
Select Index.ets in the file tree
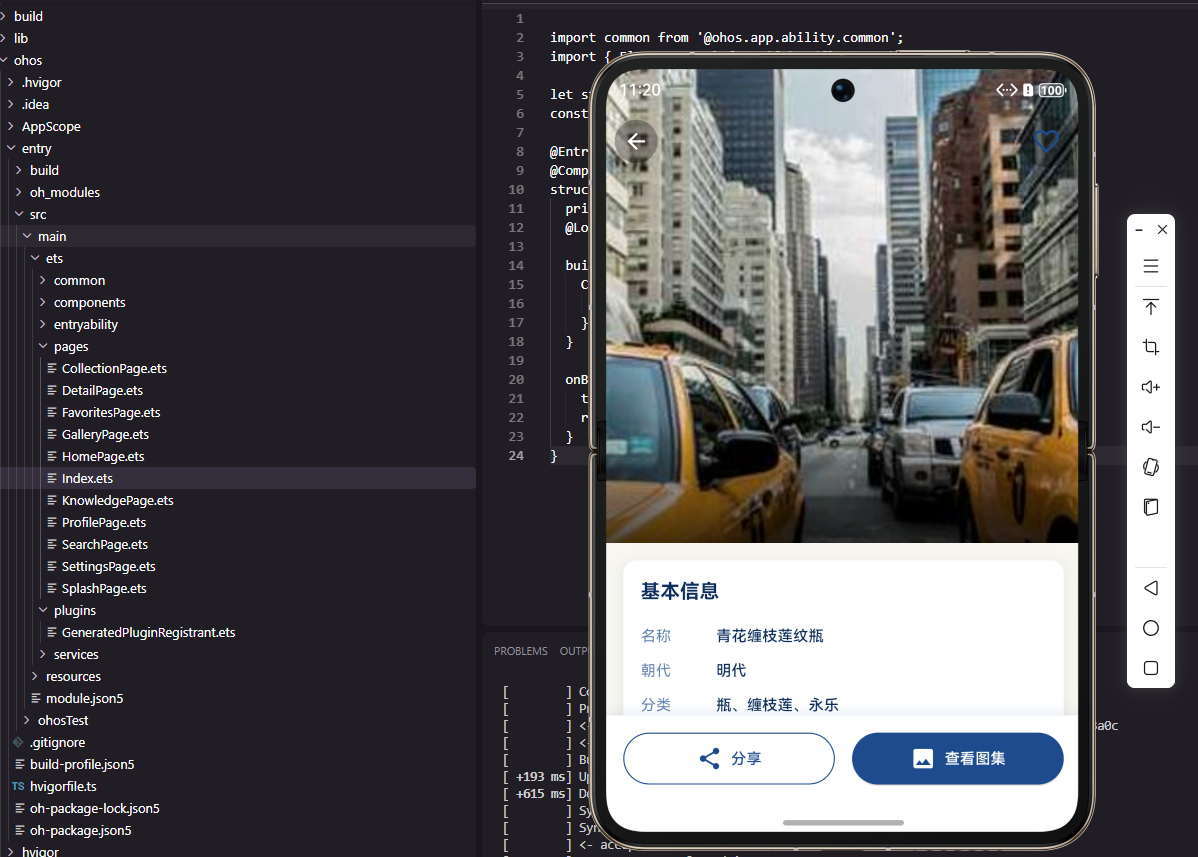(x=87, y=479)
